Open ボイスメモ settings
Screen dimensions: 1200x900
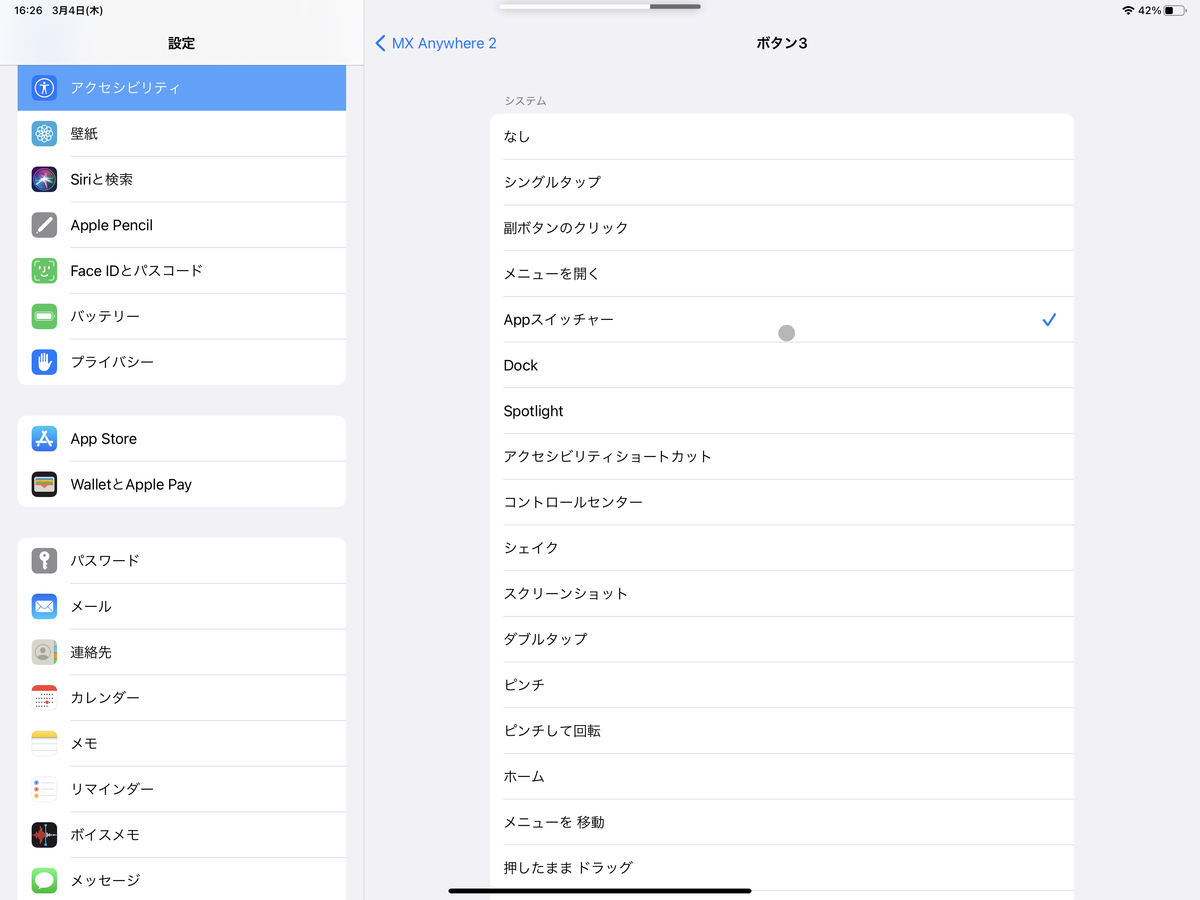pos(182,835)
